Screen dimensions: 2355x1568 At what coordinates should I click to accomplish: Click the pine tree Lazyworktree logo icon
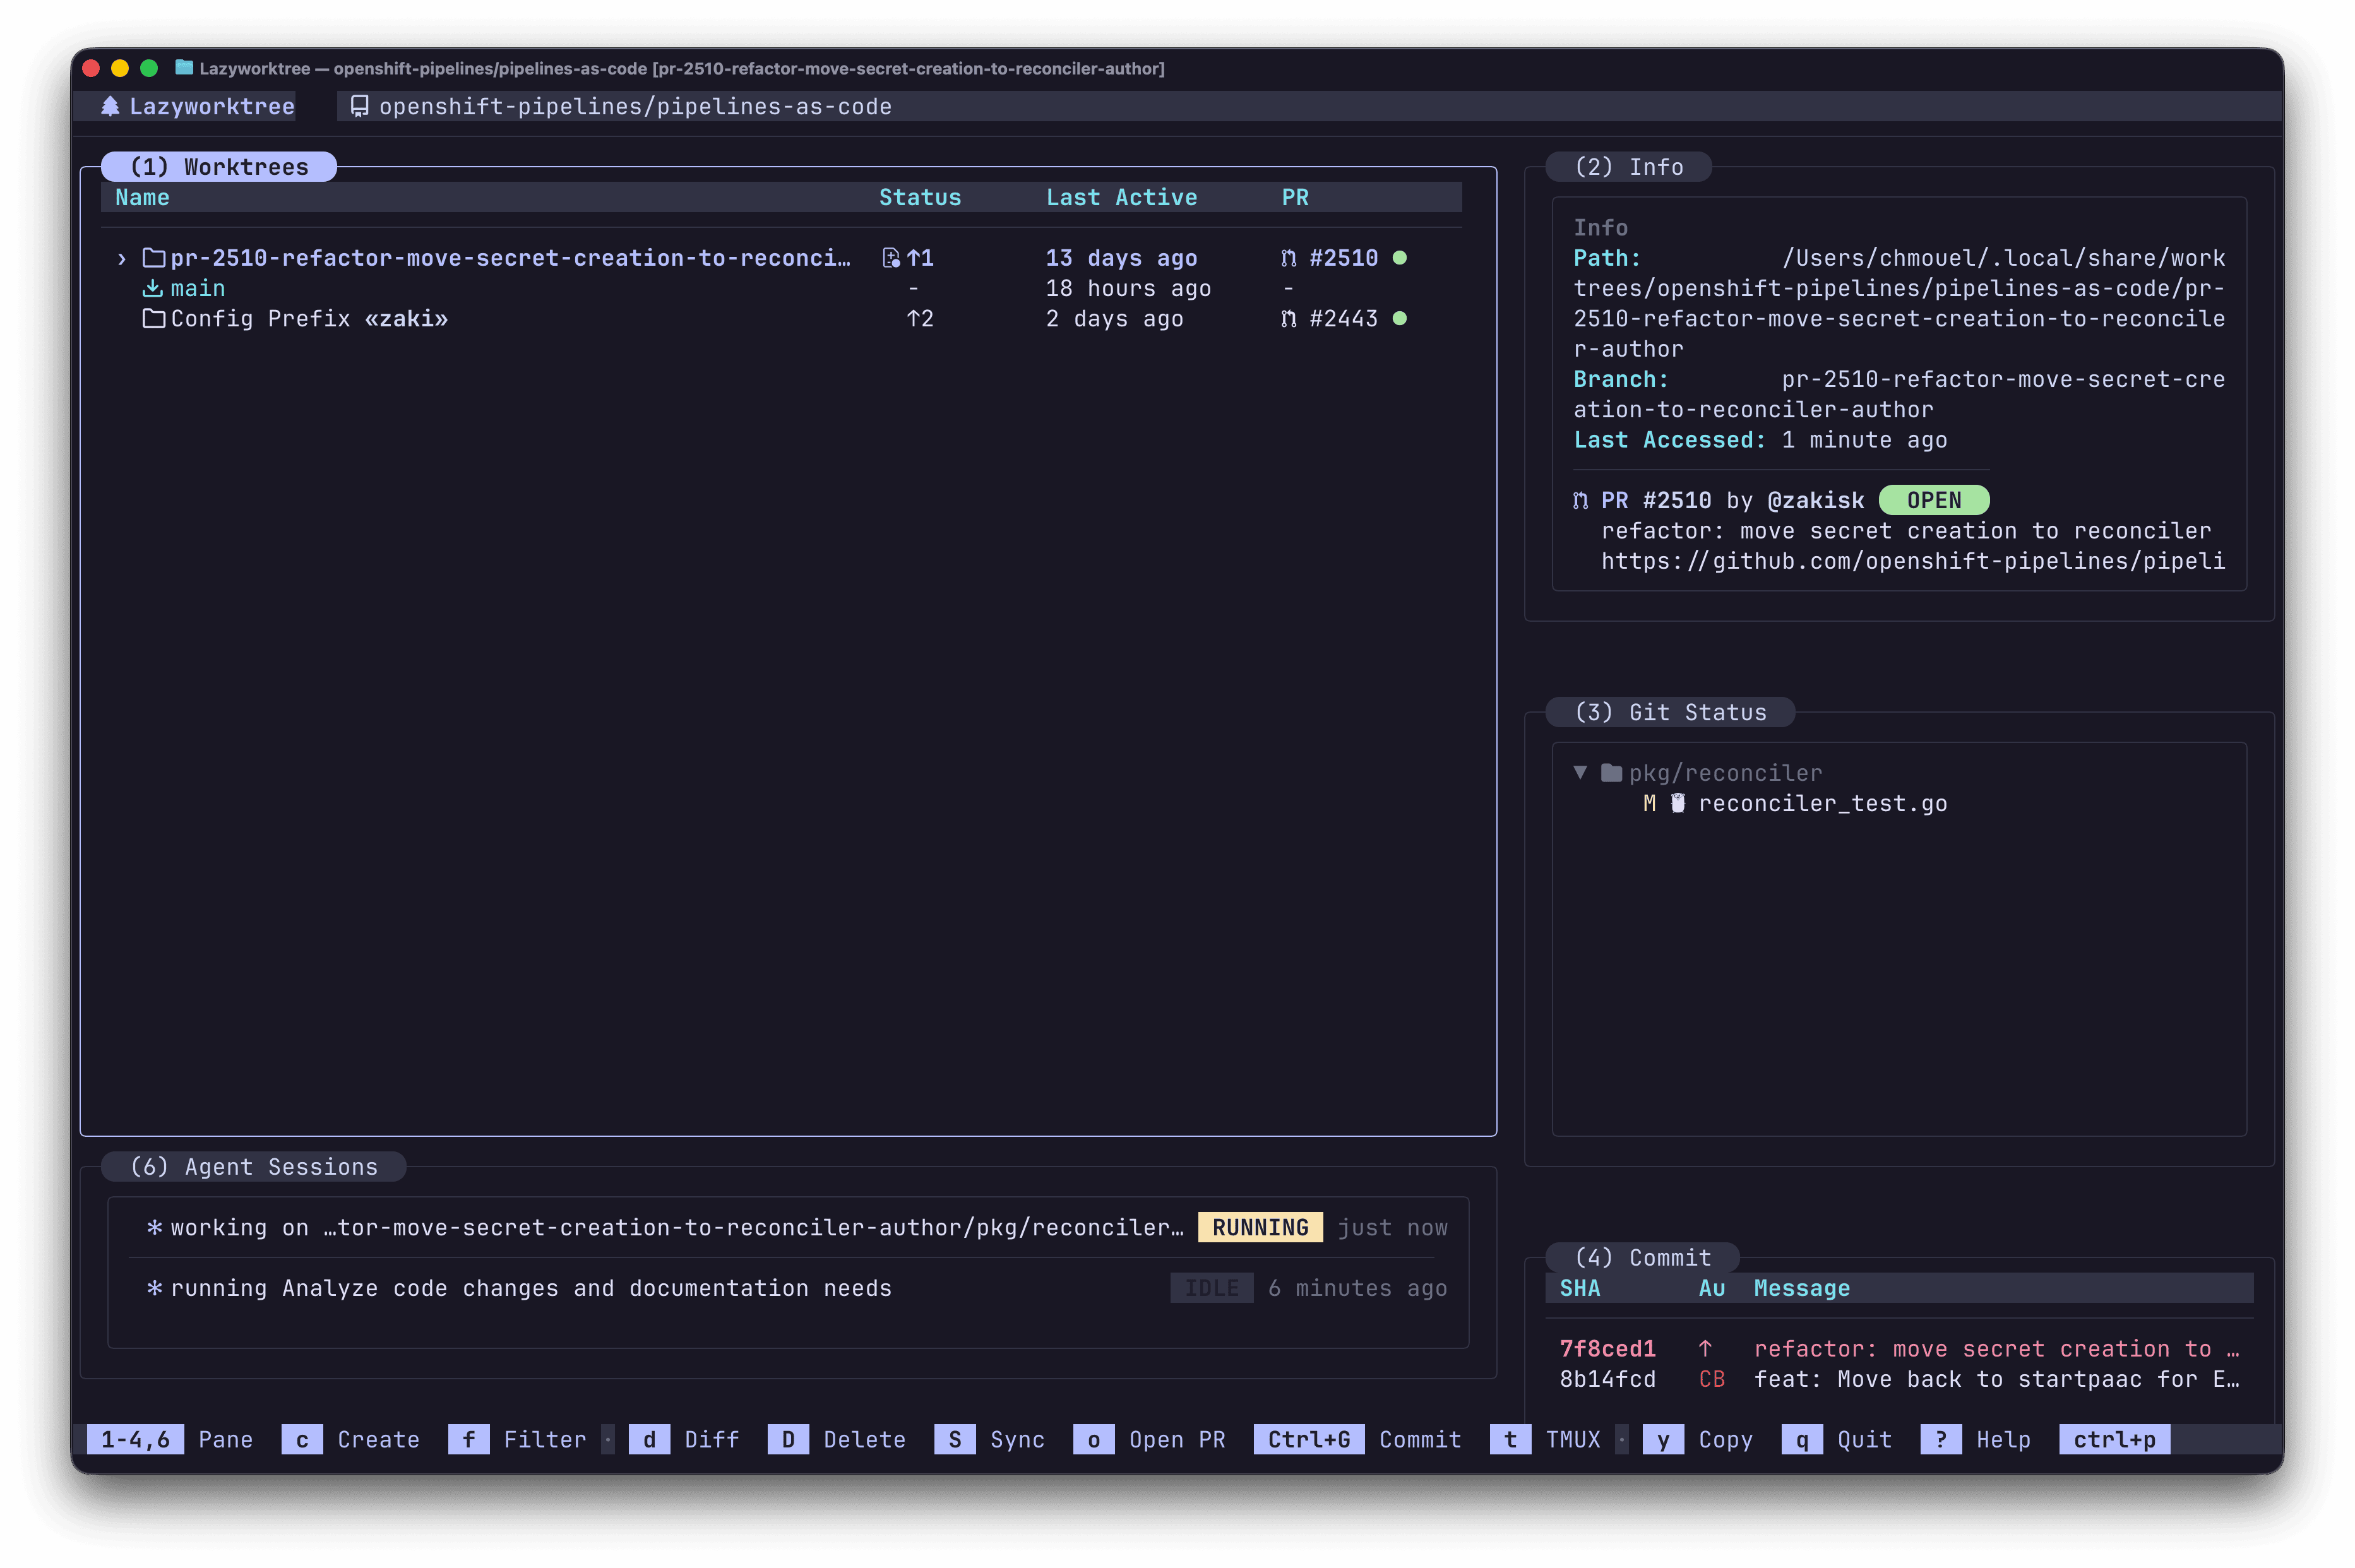pos(113,106)
